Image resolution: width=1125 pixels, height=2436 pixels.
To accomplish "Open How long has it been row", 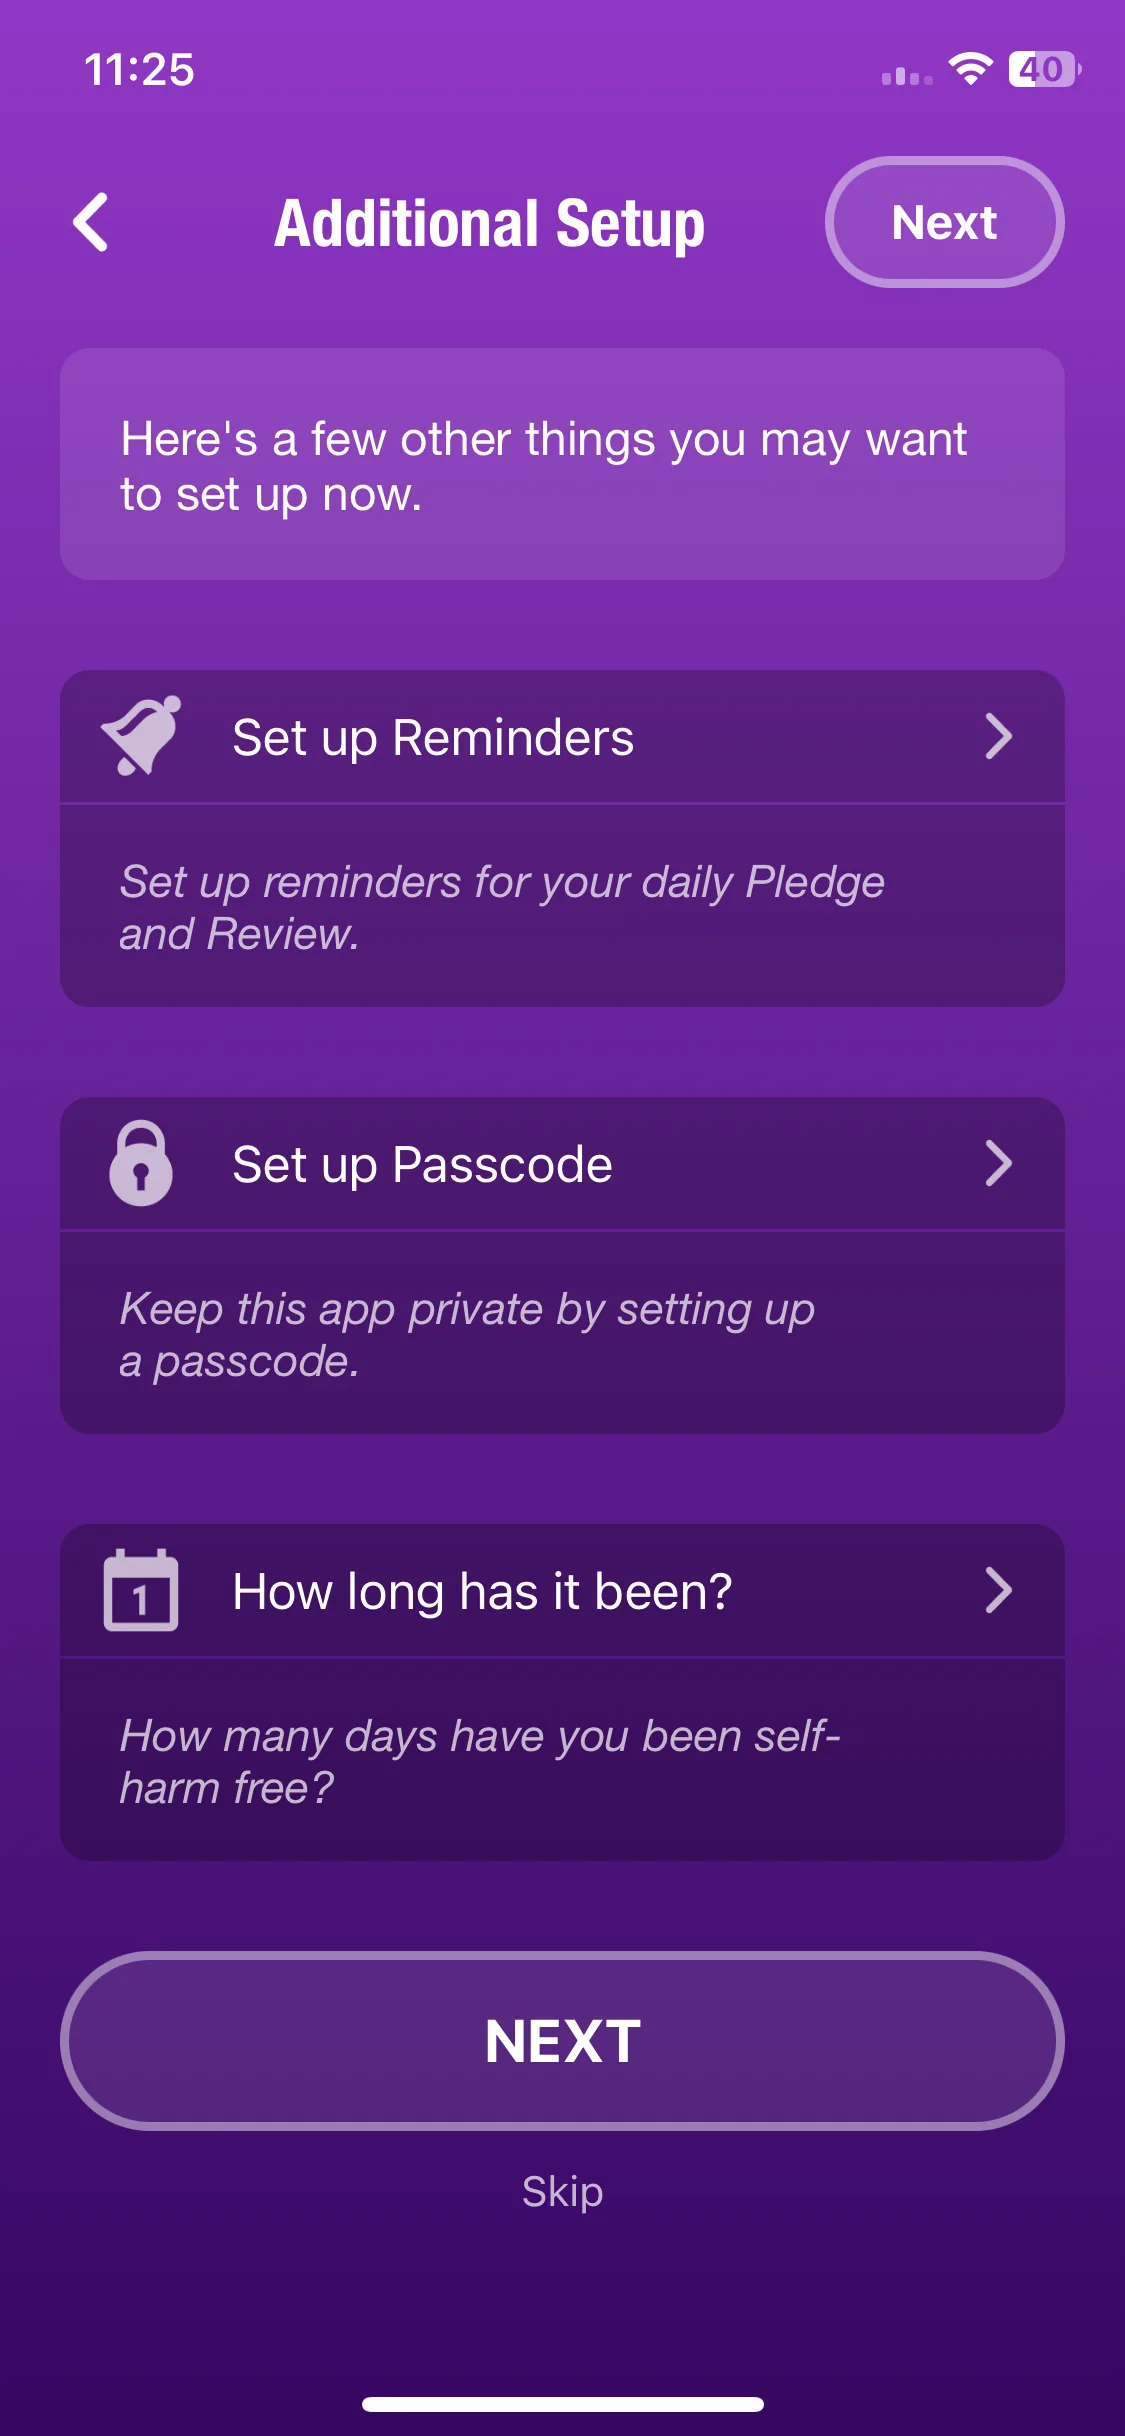I will pos(562,1591).
